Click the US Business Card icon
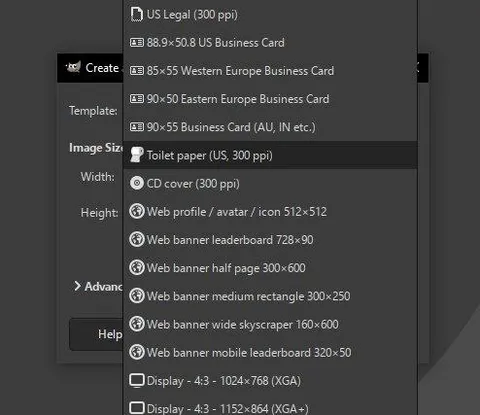 [x=137, y=43]
